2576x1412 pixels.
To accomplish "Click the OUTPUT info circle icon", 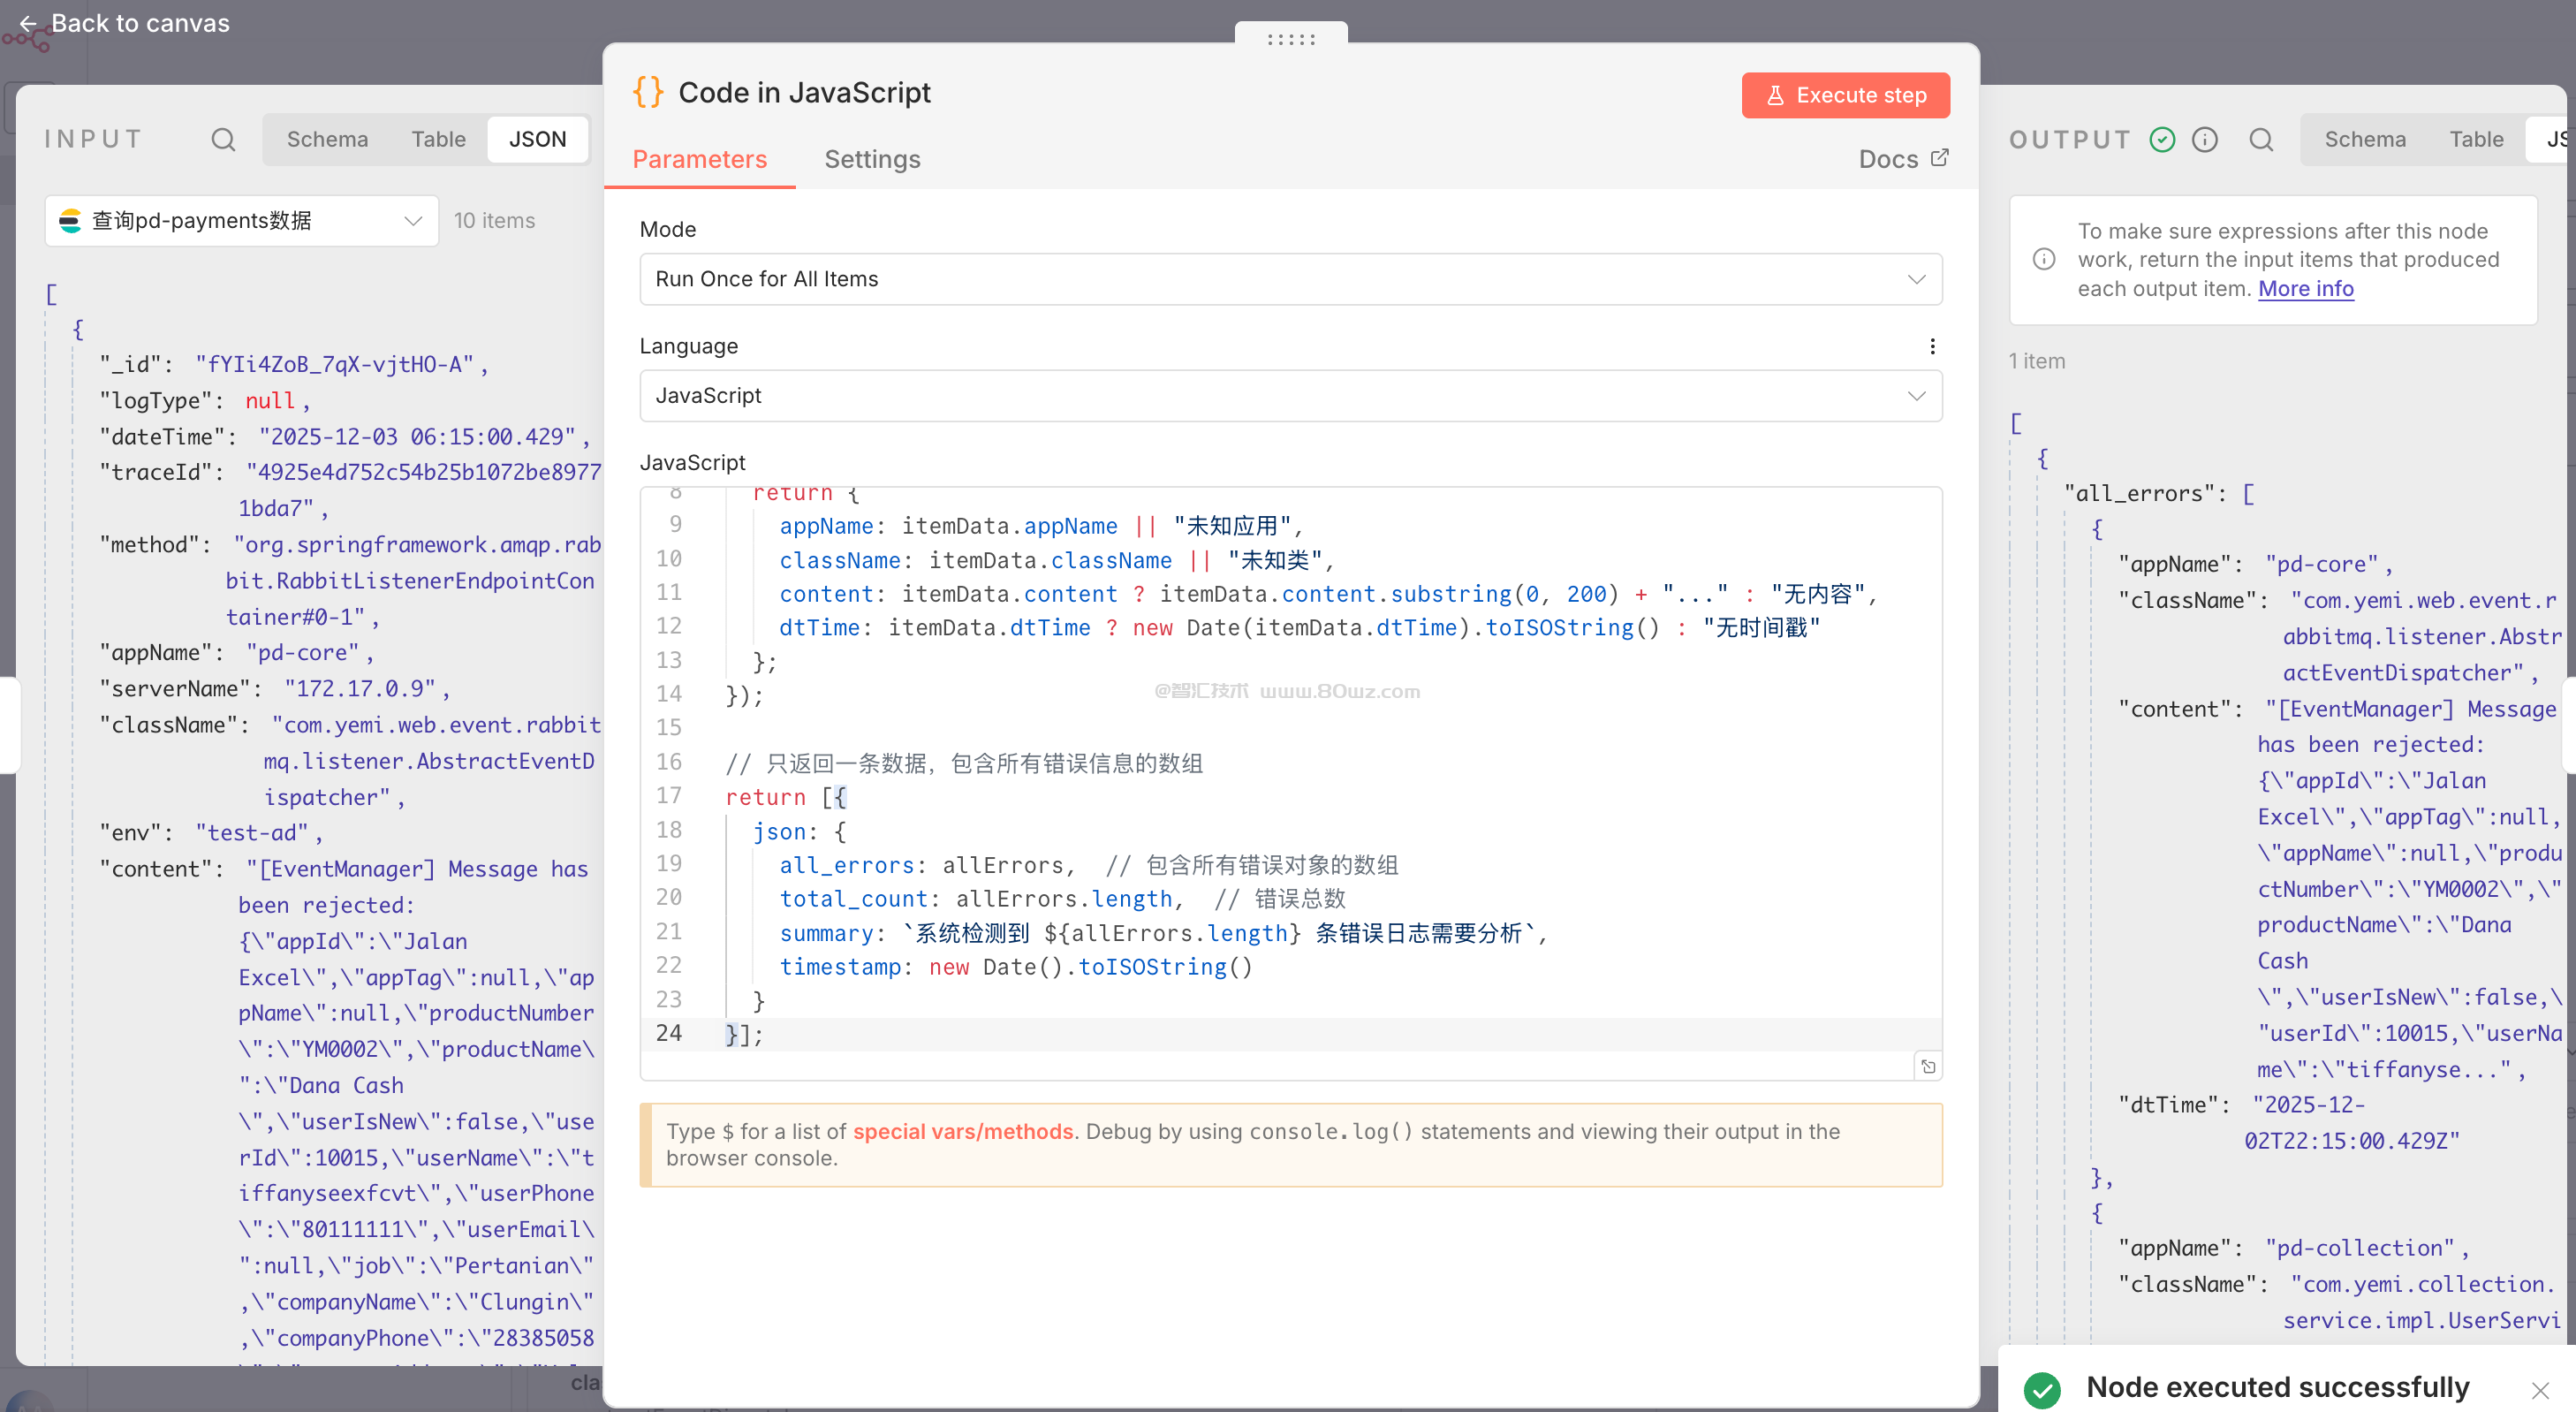I will click(x=2204, y=140).
